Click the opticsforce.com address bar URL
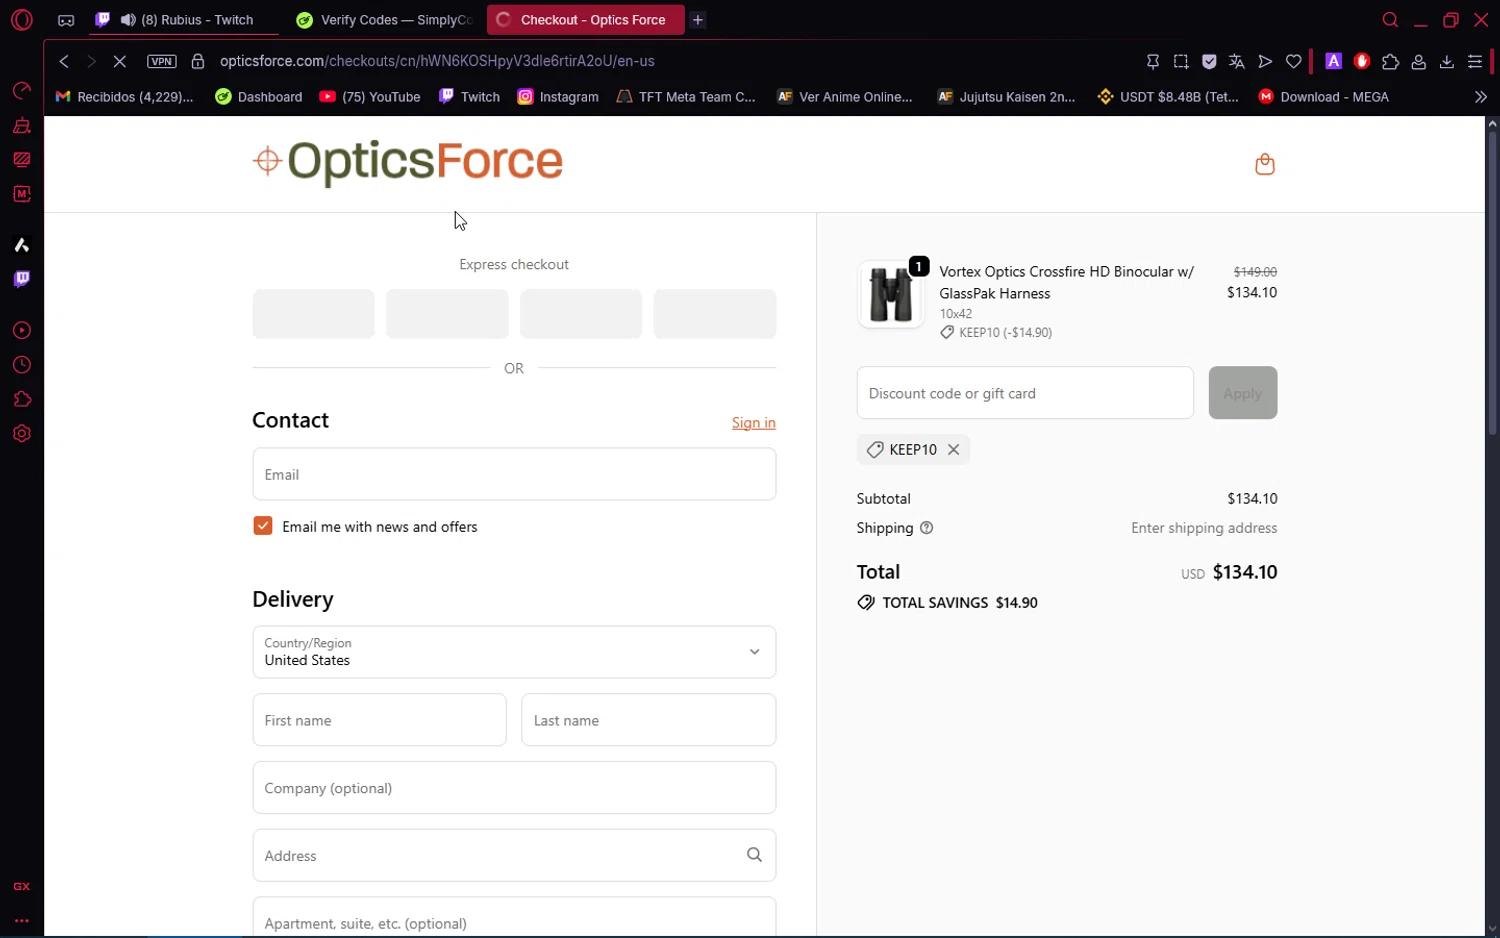 [437, 61]
